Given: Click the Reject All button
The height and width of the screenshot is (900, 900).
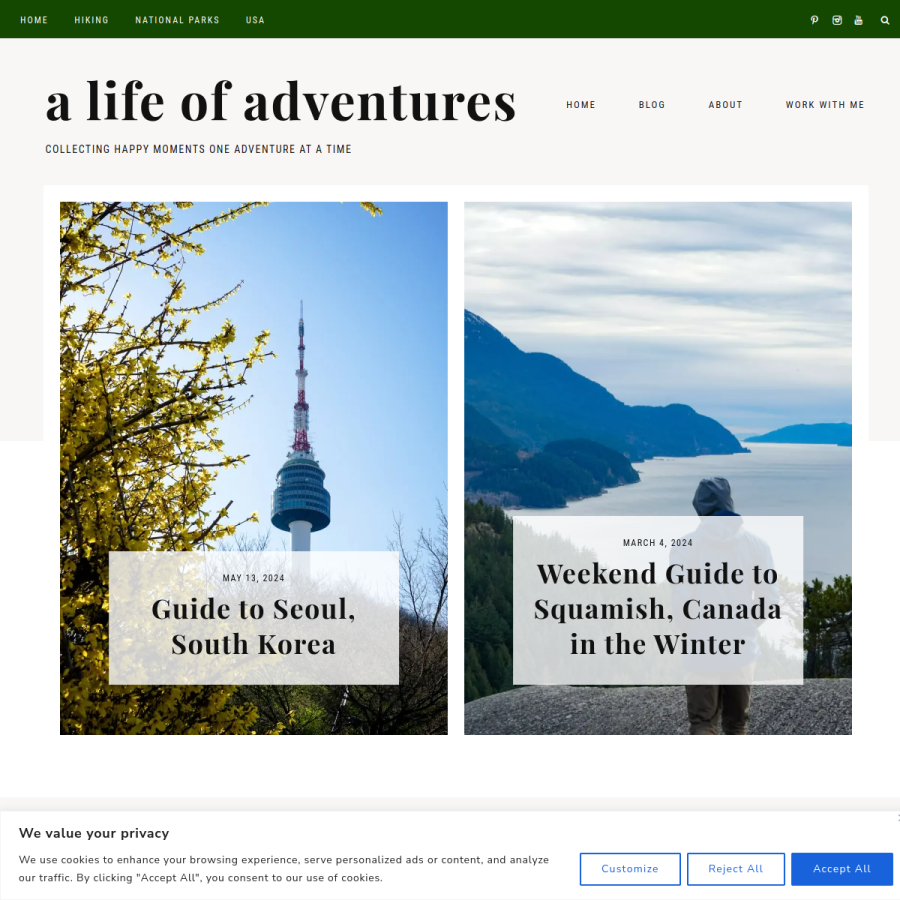Looking at the screenshot, I should [736, 868].
